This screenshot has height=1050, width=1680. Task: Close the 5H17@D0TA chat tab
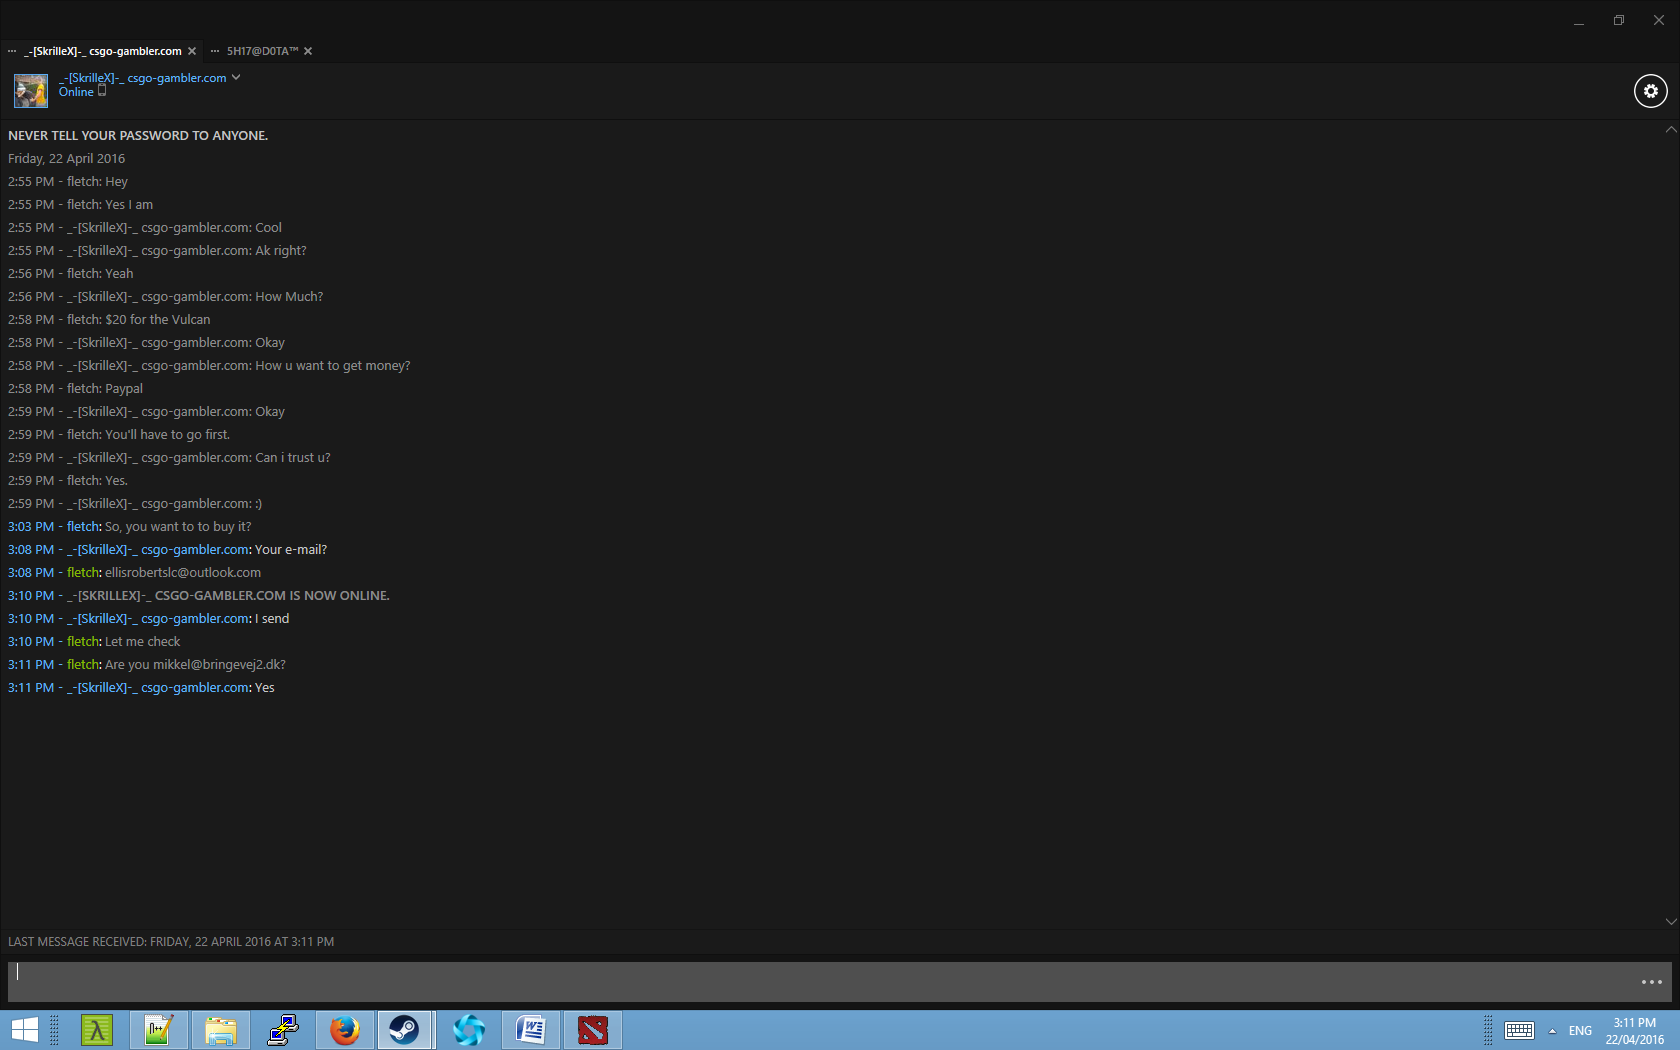point(308,51)
